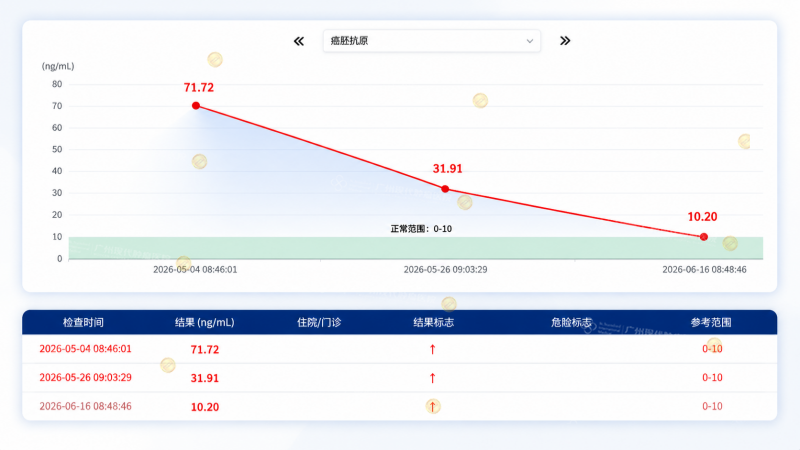
Task: Select table row time 2026-06-16 08:48:46
Action: pos(85,406)
